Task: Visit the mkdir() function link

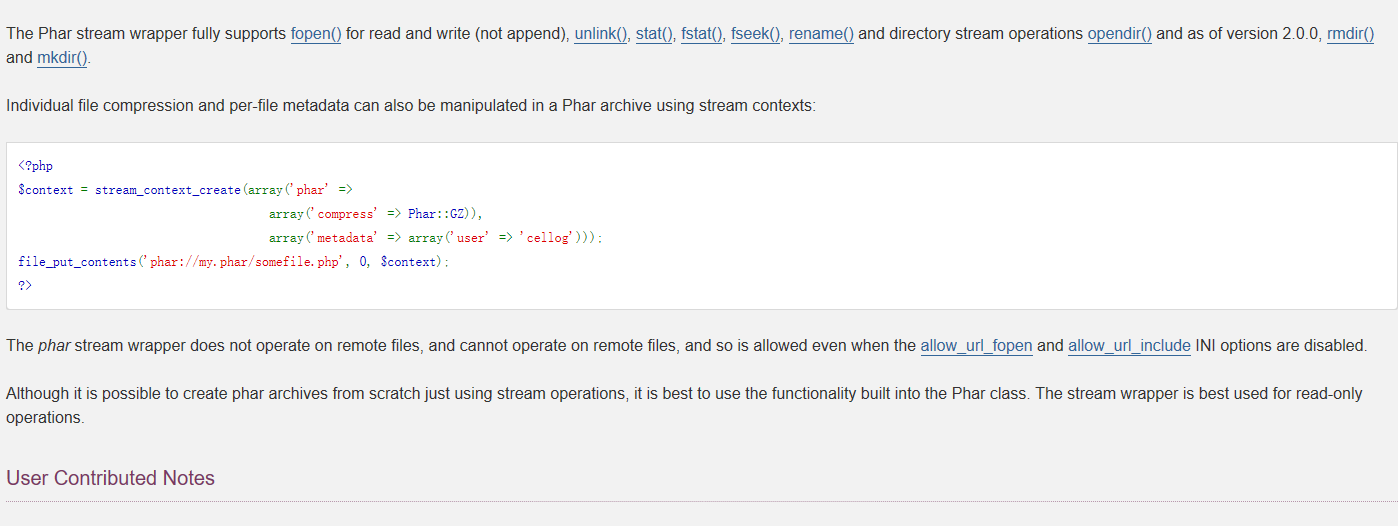Action: tap(63, 58)
